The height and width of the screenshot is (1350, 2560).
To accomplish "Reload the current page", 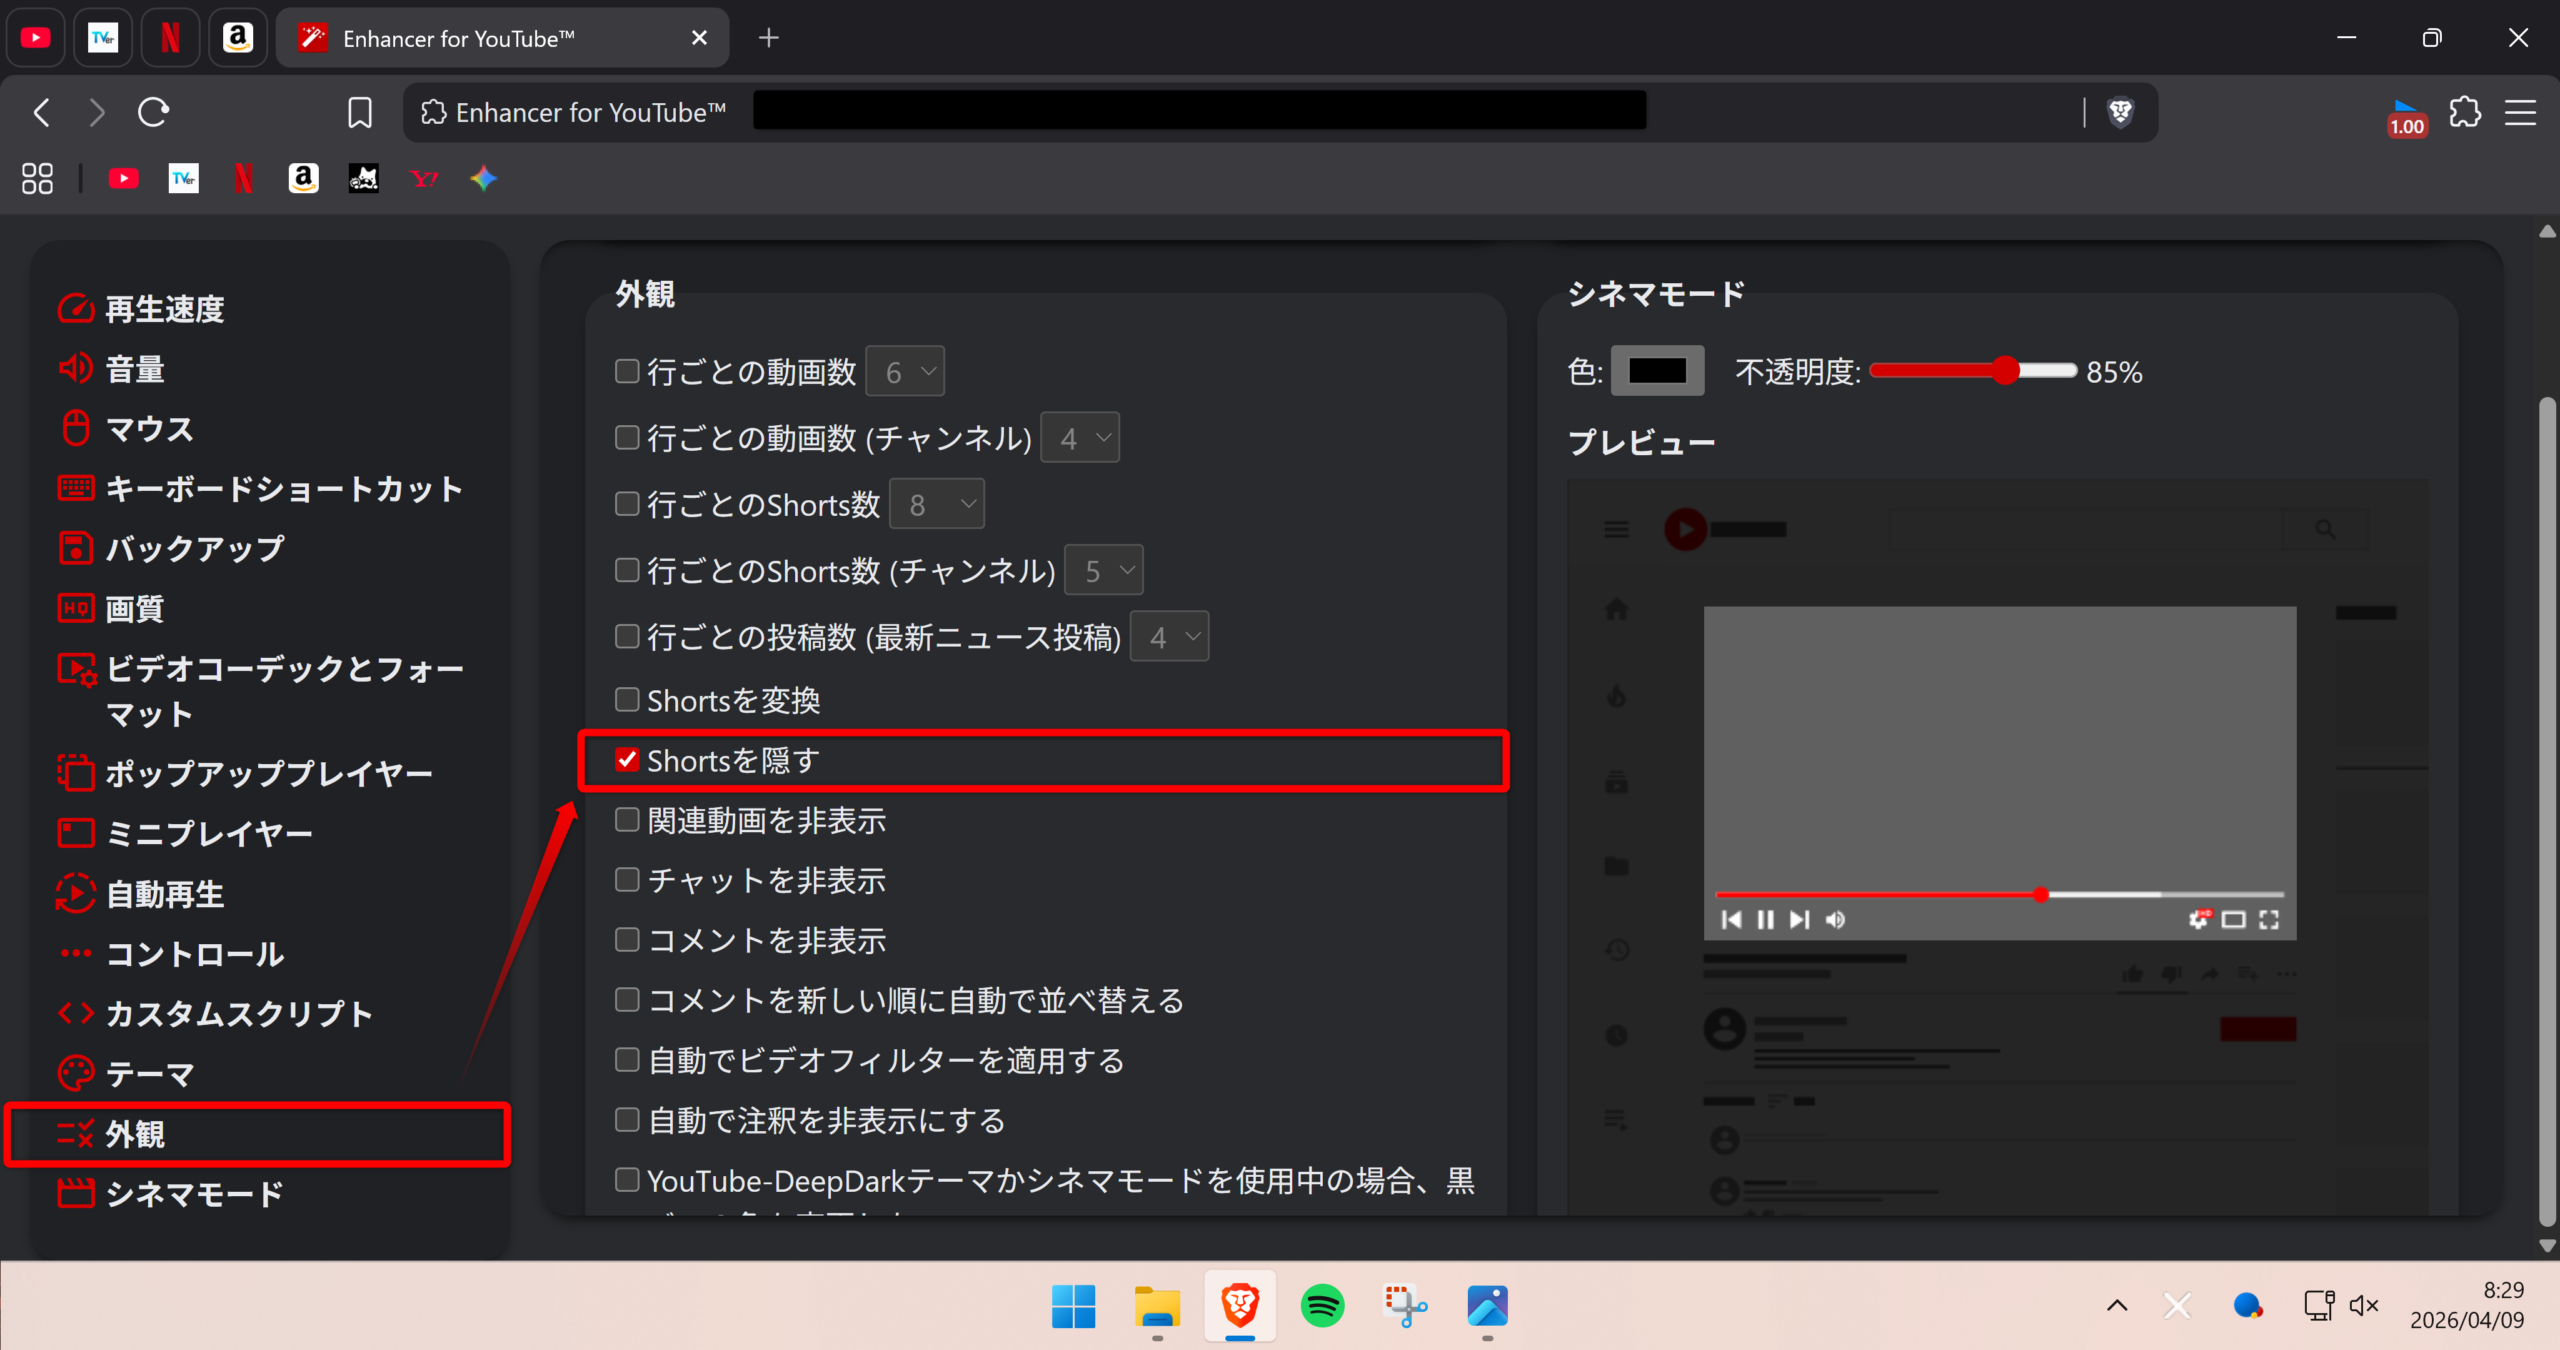I will (x=153, y=112).
